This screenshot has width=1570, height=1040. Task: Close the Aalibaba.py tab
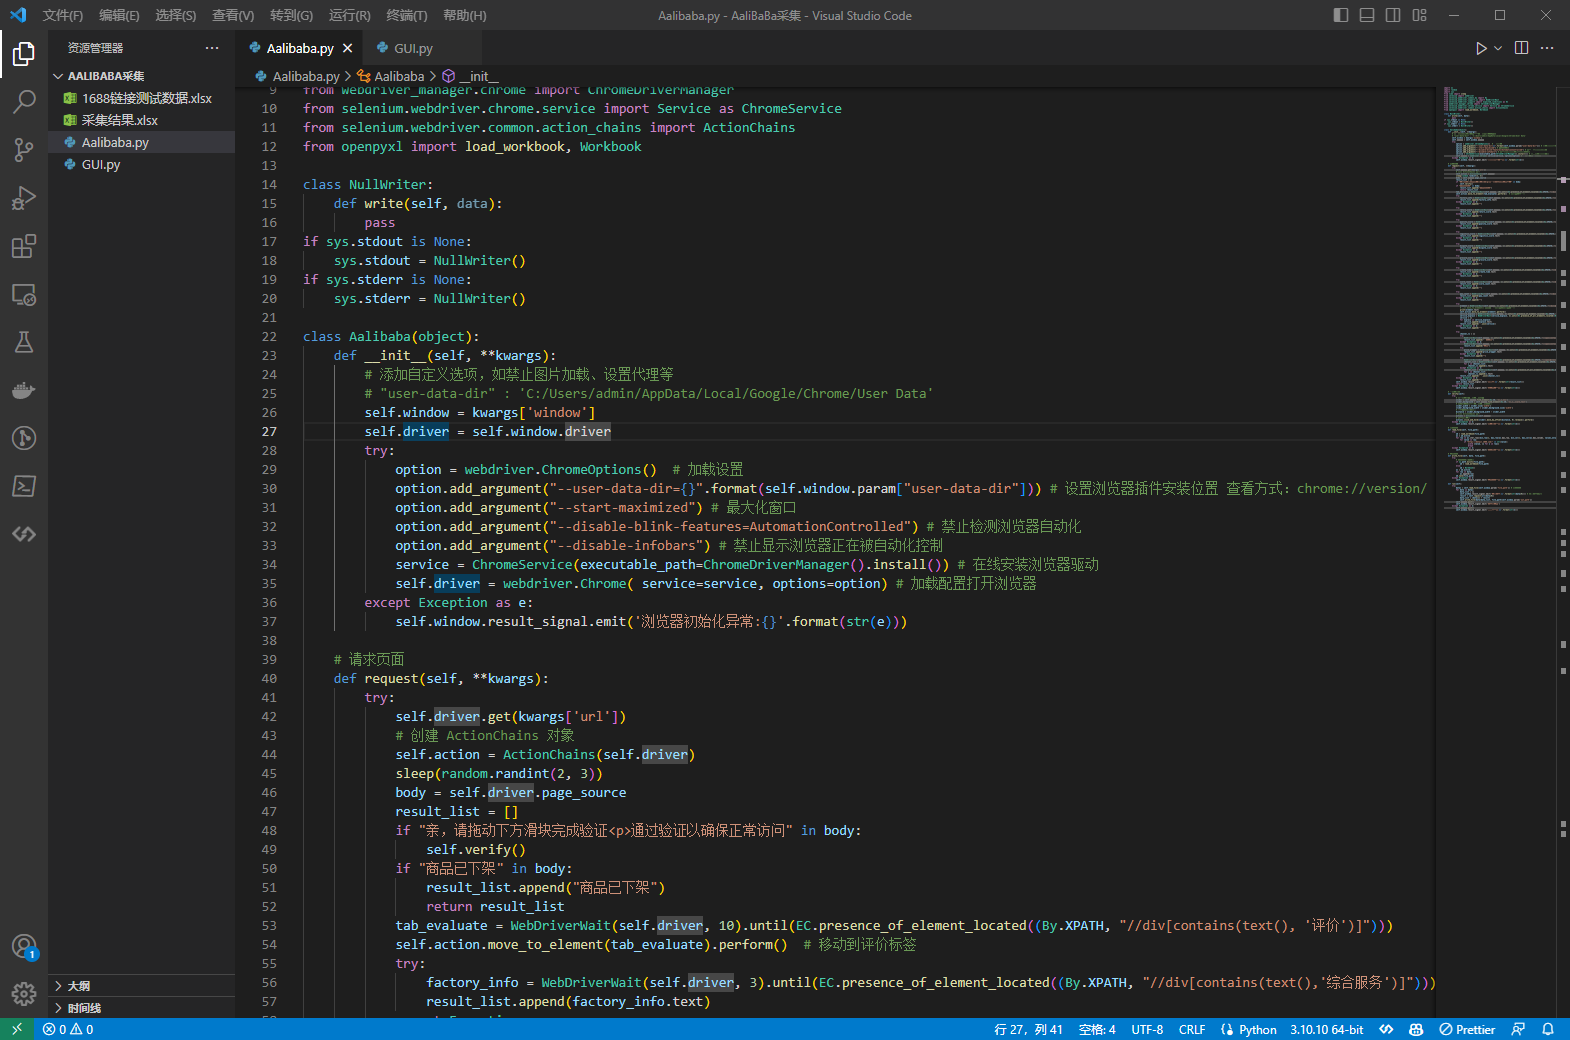point(347,48)
